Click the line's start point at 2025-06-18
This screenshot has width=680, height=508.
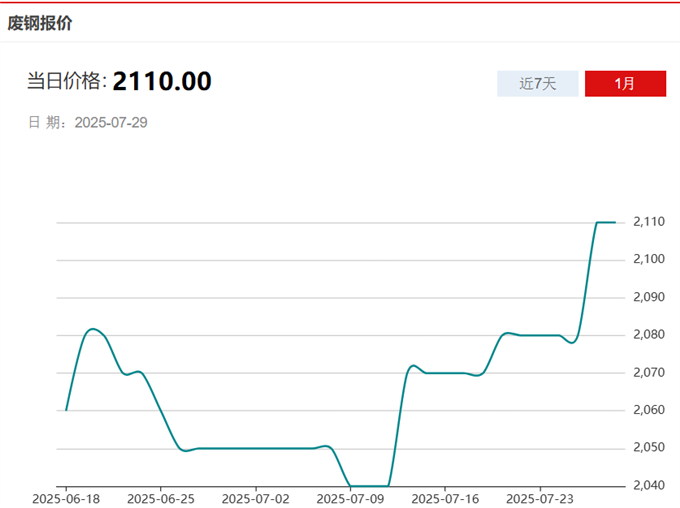pyautogui.click(x=66, y=410)
